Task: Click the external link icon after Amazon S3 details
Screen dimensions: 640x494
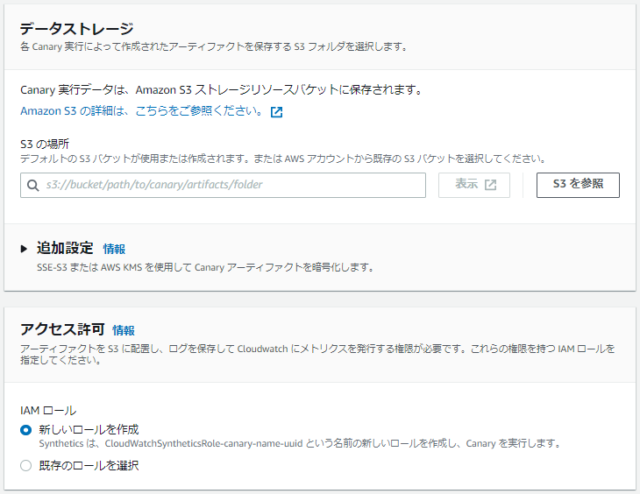Action: 277,112
